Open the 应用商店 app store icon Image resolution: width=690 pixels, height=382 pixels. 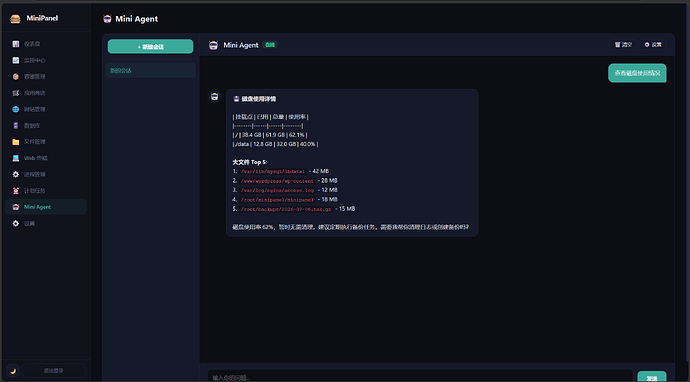[x=16, y=93]
